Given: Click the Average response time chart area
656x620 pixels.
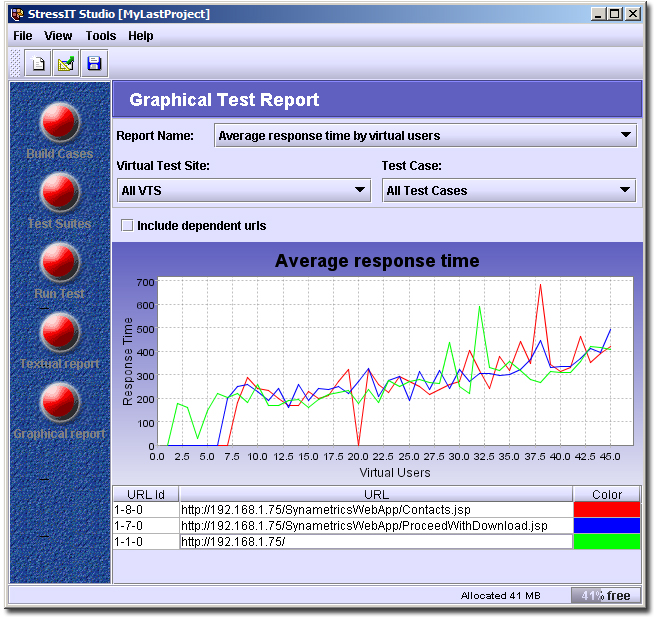Looking at the screenshot, I should pos(395,361).
